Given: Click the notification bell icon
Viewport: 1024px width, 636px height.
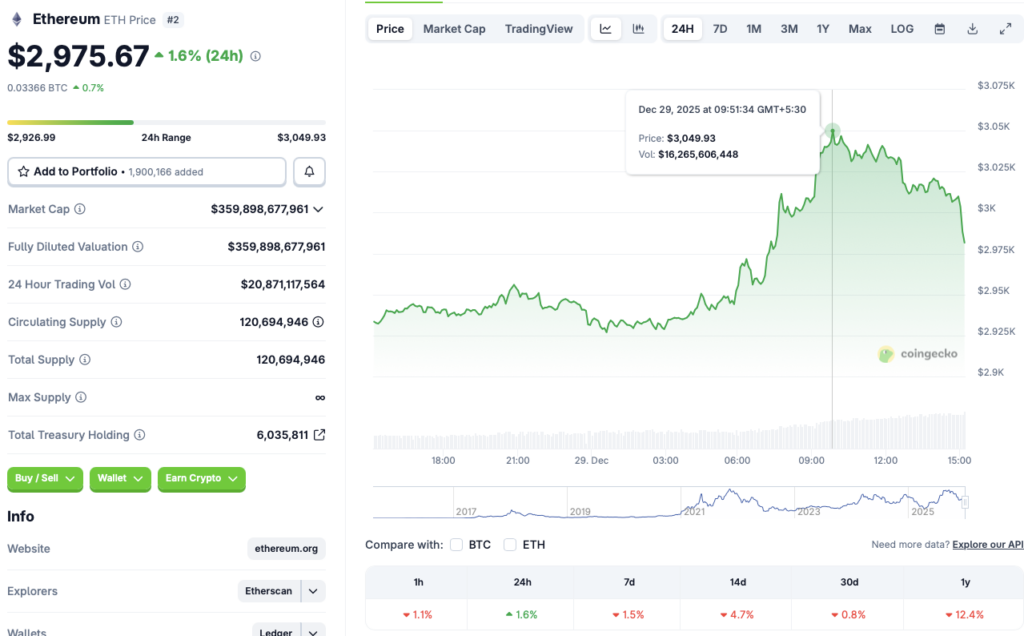Looking at the screenshot, I should click(x=309, y=171).
